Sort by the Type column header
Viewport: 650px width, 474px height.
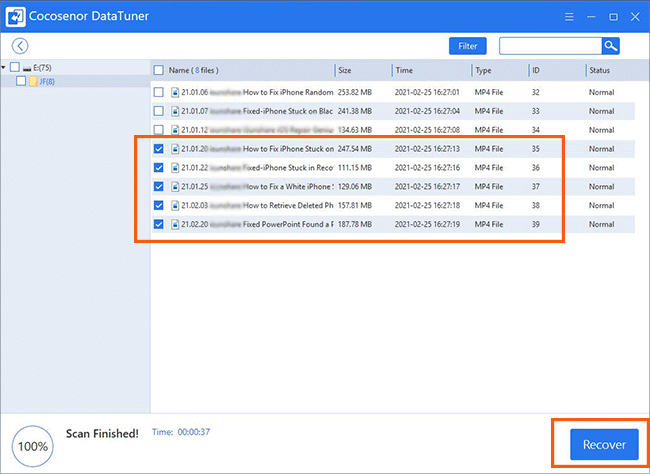tap(483, 70)
